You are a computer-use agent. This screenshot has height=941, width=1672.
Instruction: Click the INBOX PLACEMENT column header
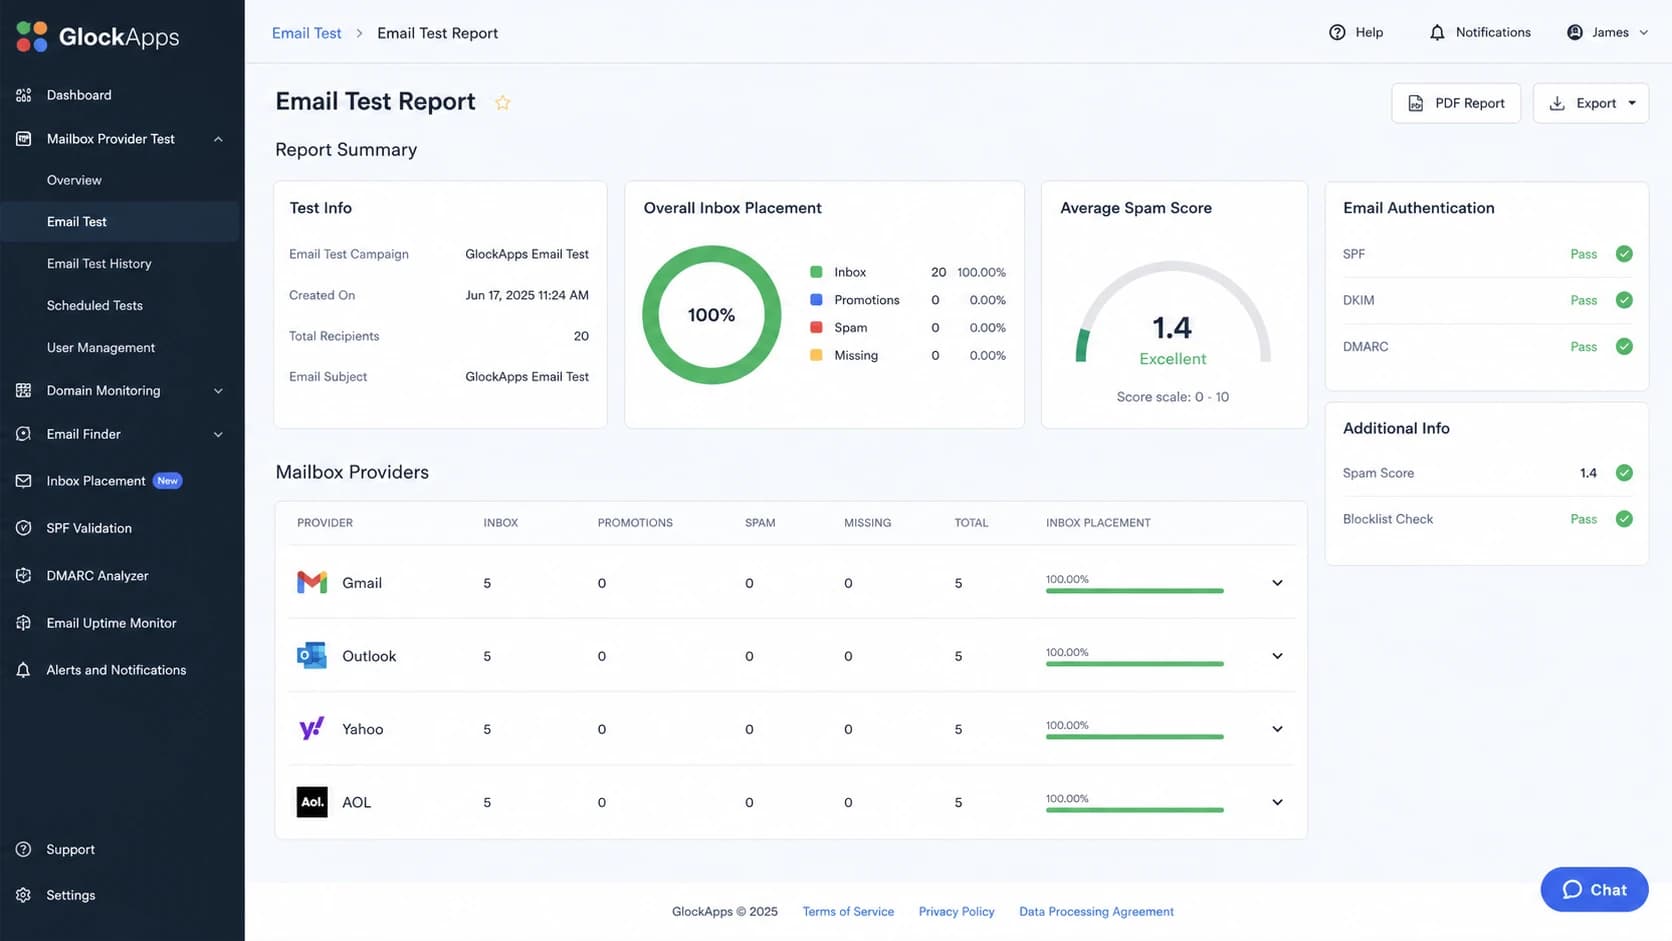1098,523
